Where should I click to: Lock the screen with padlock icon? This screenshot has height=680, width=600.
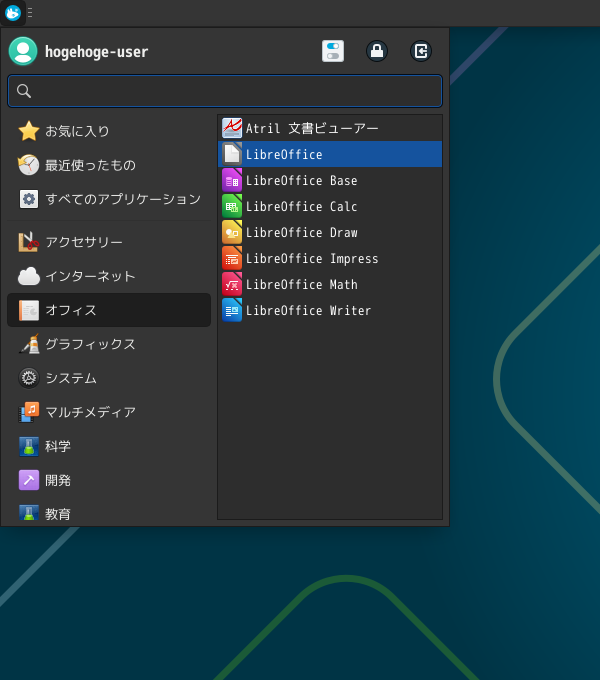tap(377, 51)
